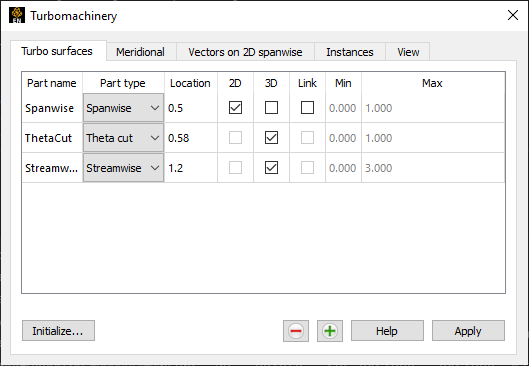Click the 3D column header

271,83
